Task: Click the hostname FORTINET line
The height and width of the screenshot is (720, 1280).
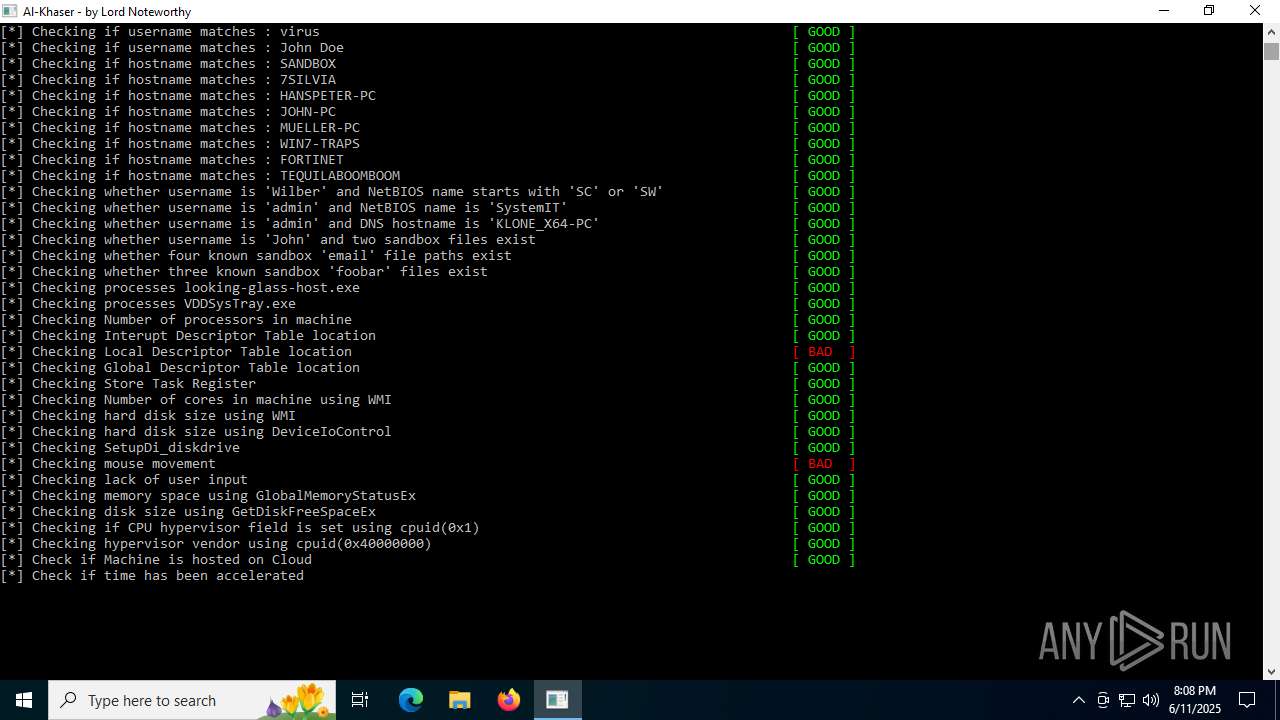Action: (172, 160)
